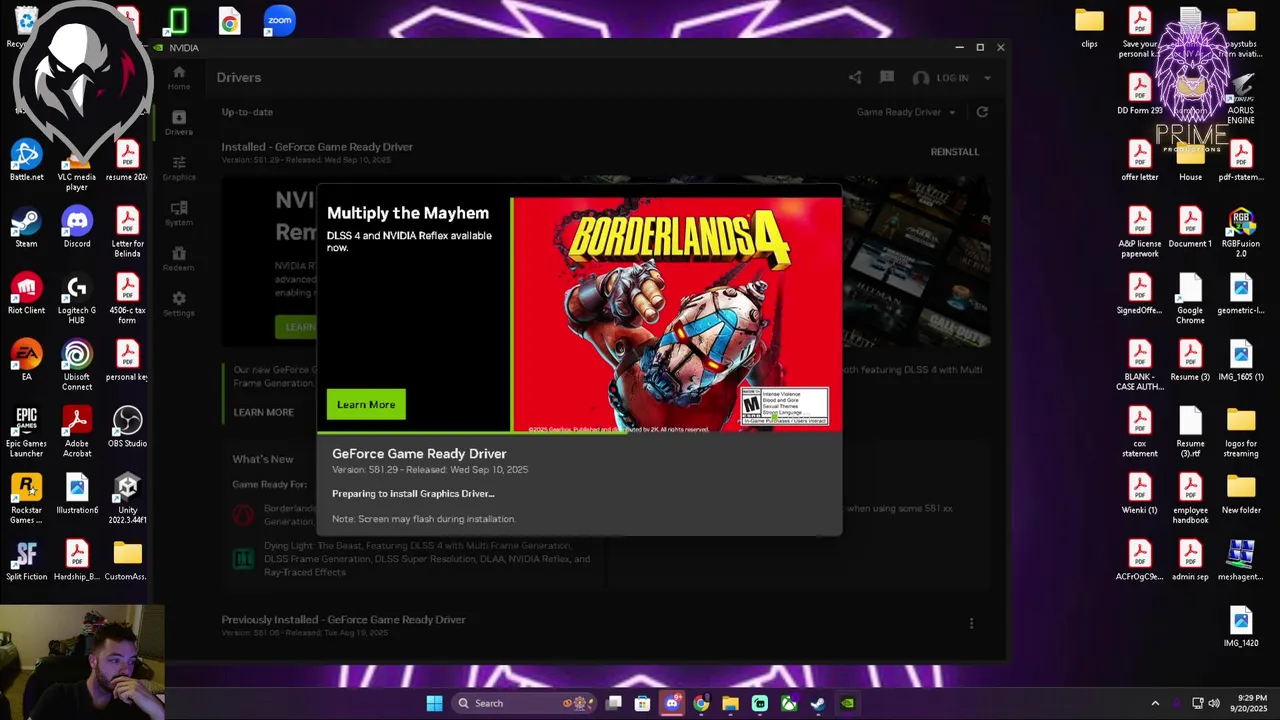
Task: Click the Preparing to install Graphics Driver status
Action: pos(413,493)
